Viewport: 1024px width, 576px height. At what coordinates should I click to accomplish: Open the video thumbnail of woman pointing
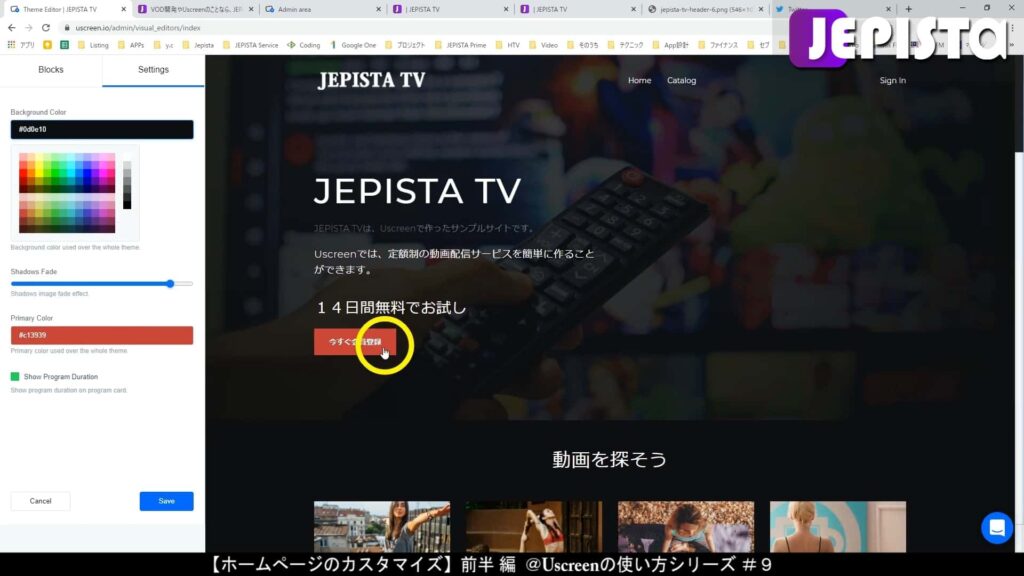(382, 526)
